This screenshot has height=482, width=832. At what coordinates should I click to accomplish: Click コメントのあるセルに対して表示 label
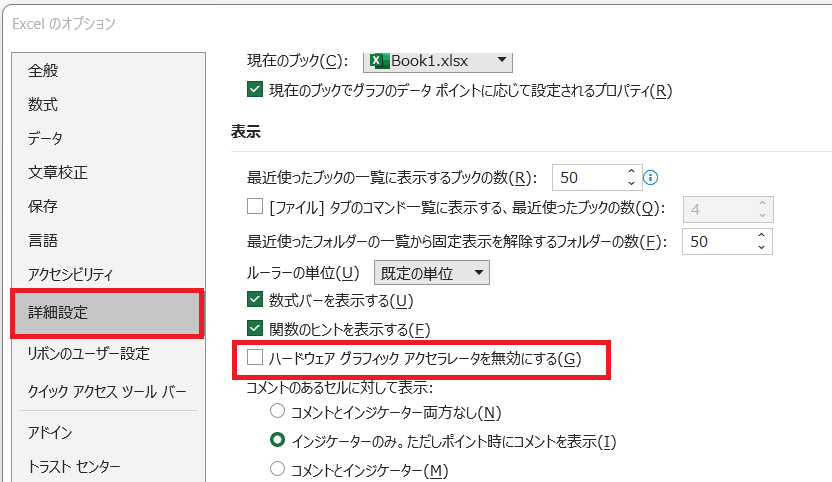(340, 388)
